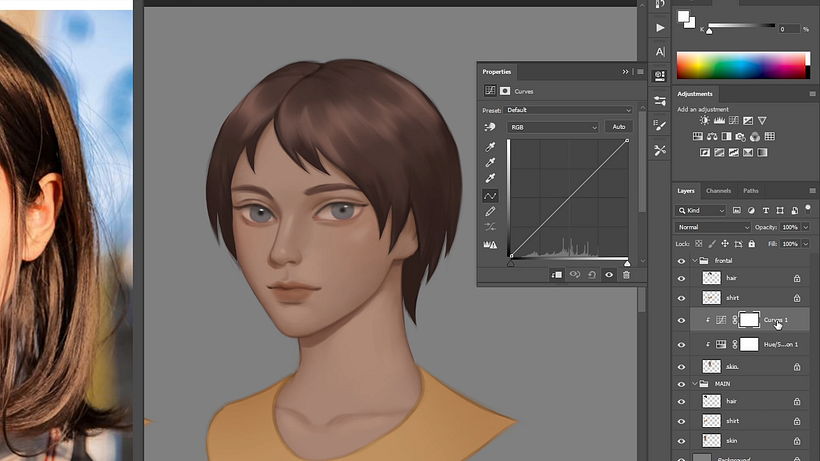The height and width of the screenshot is (461, 820).
Task: Open the Actions panel play icon
Action: (660, 28)
